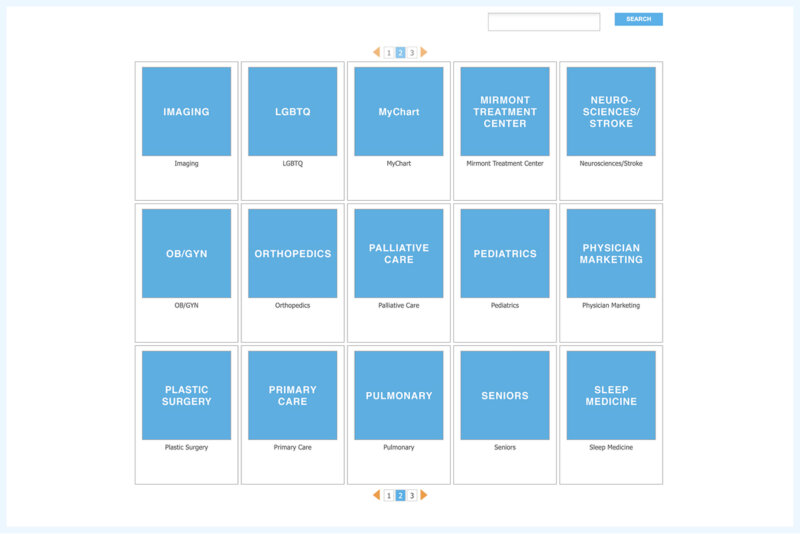Viewport: 800px width, 534px height.
Task: Open the ORTHOPEDICS category tile
Action: tap(292, 253)
